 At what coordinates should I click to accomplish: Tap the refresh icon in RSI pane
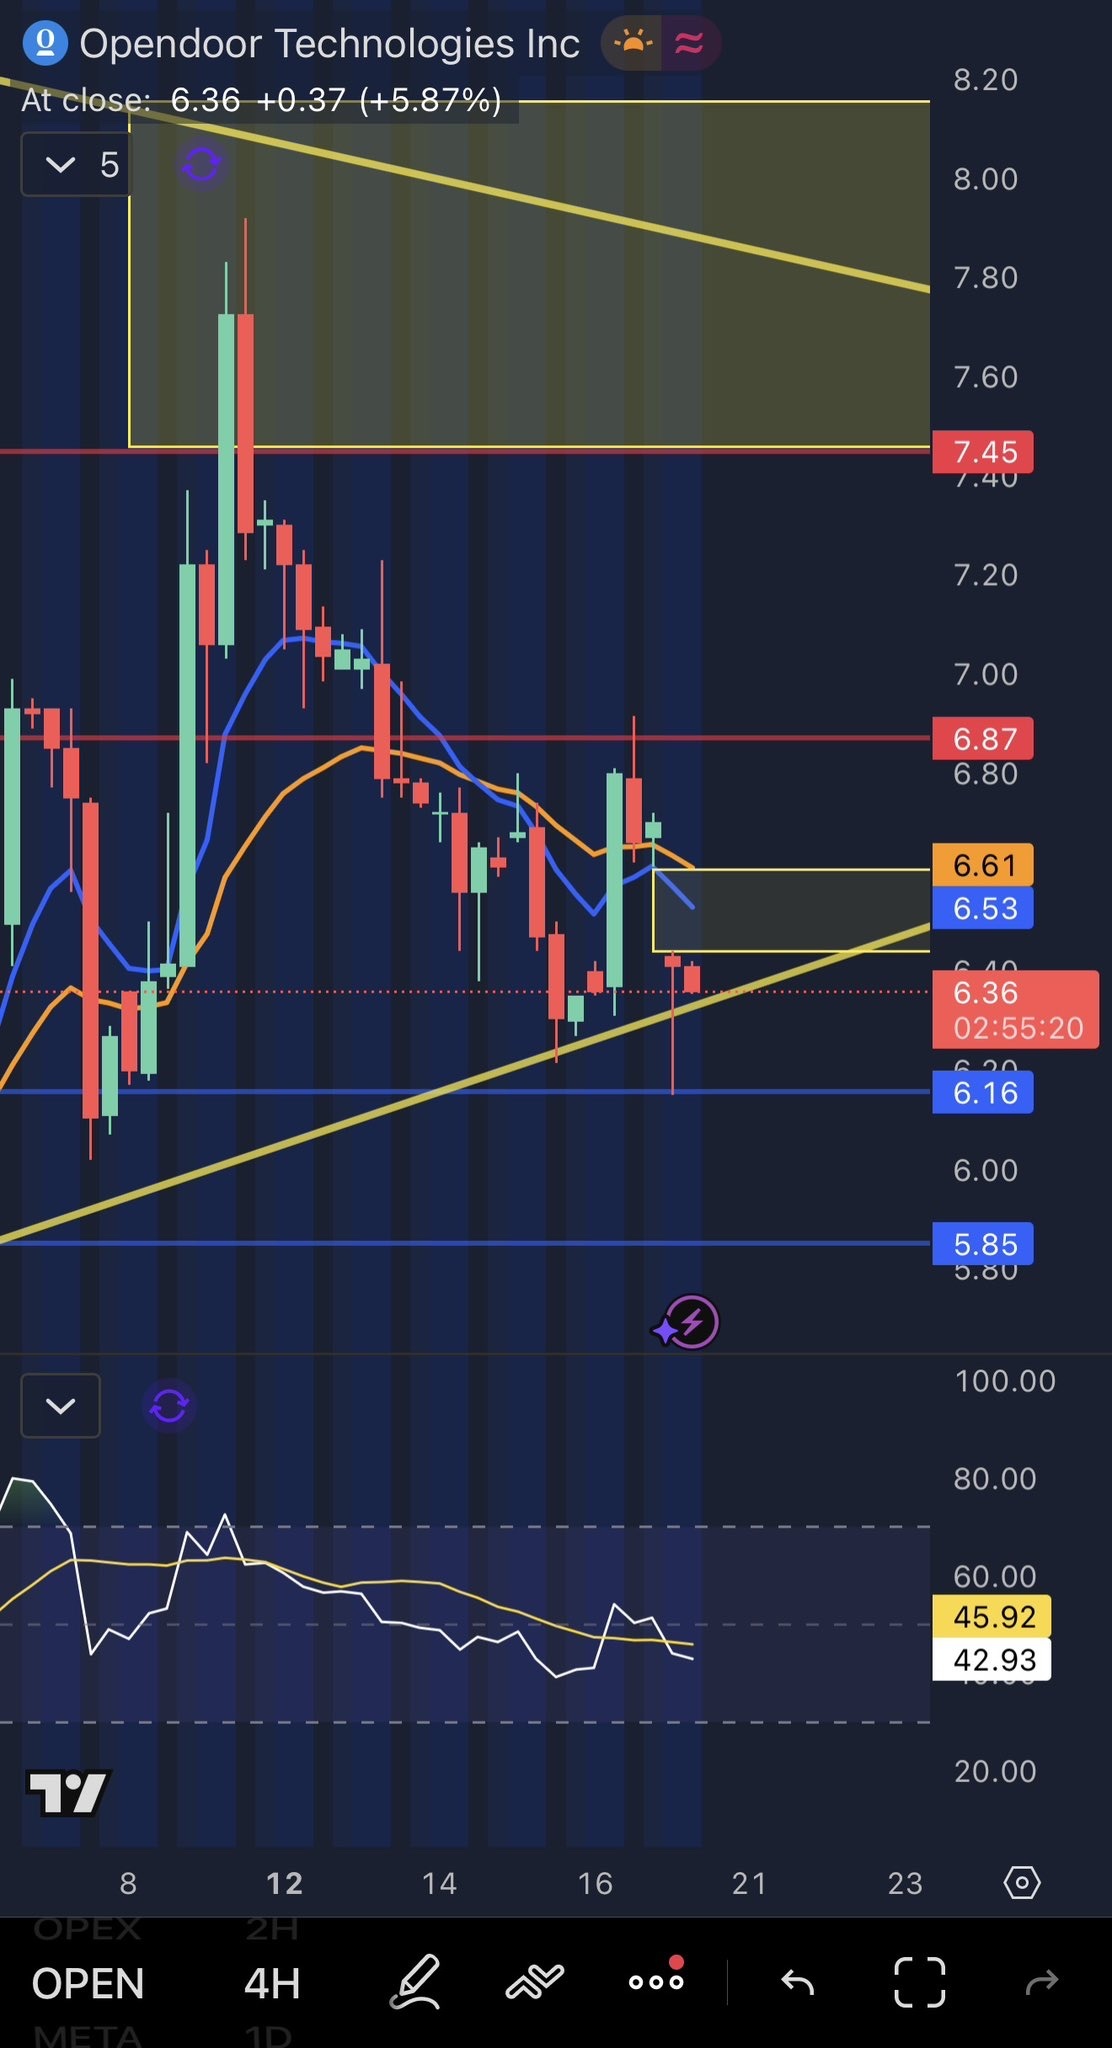[x=169, y=1406]
